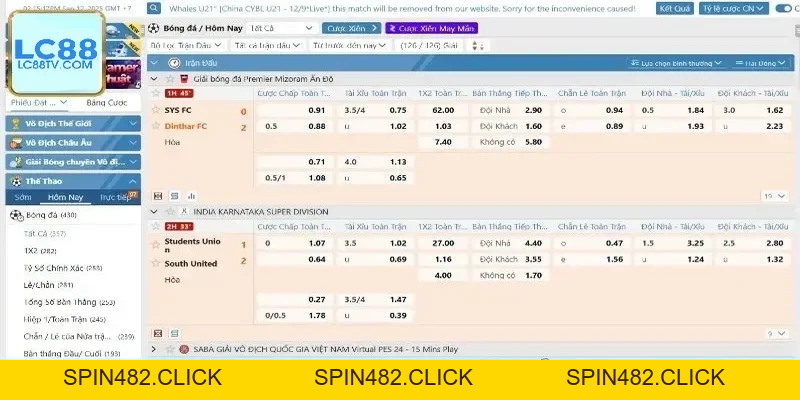Viewport: 800px width, 400px height.
Task: Open Lựa chọn bình thường dropdown
Action: click(676, 63)
